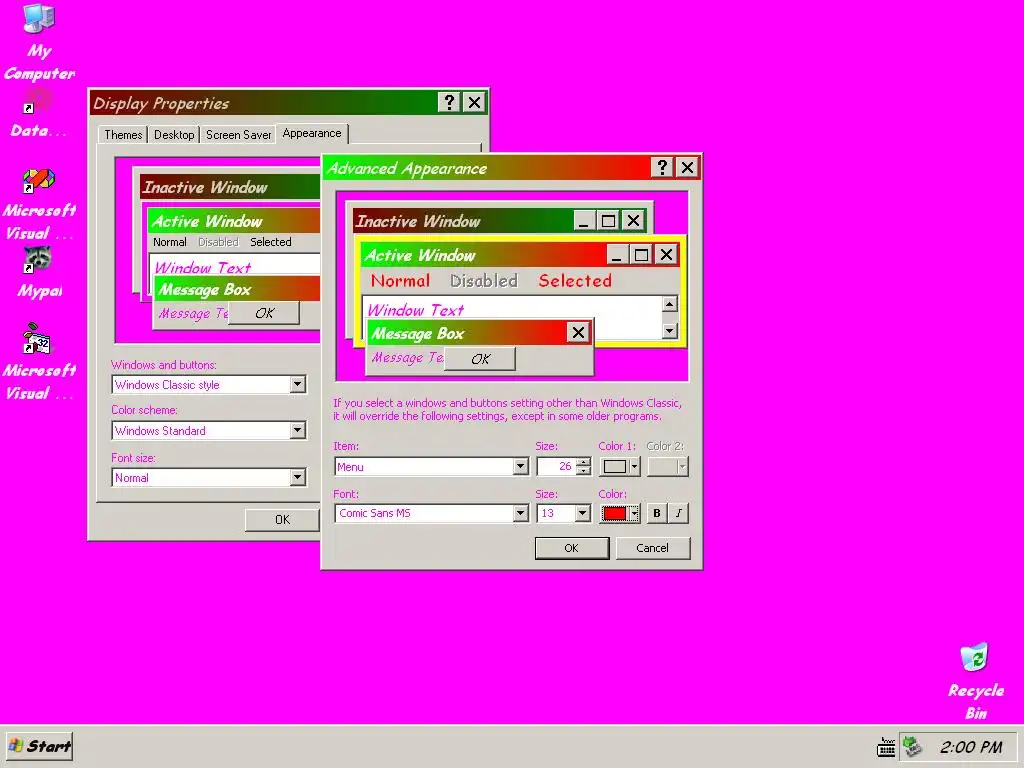Open the Data shortcut on the desktop
Image resolution: width=1024 pixels, height=768 pixels.
tap(39, 113)
